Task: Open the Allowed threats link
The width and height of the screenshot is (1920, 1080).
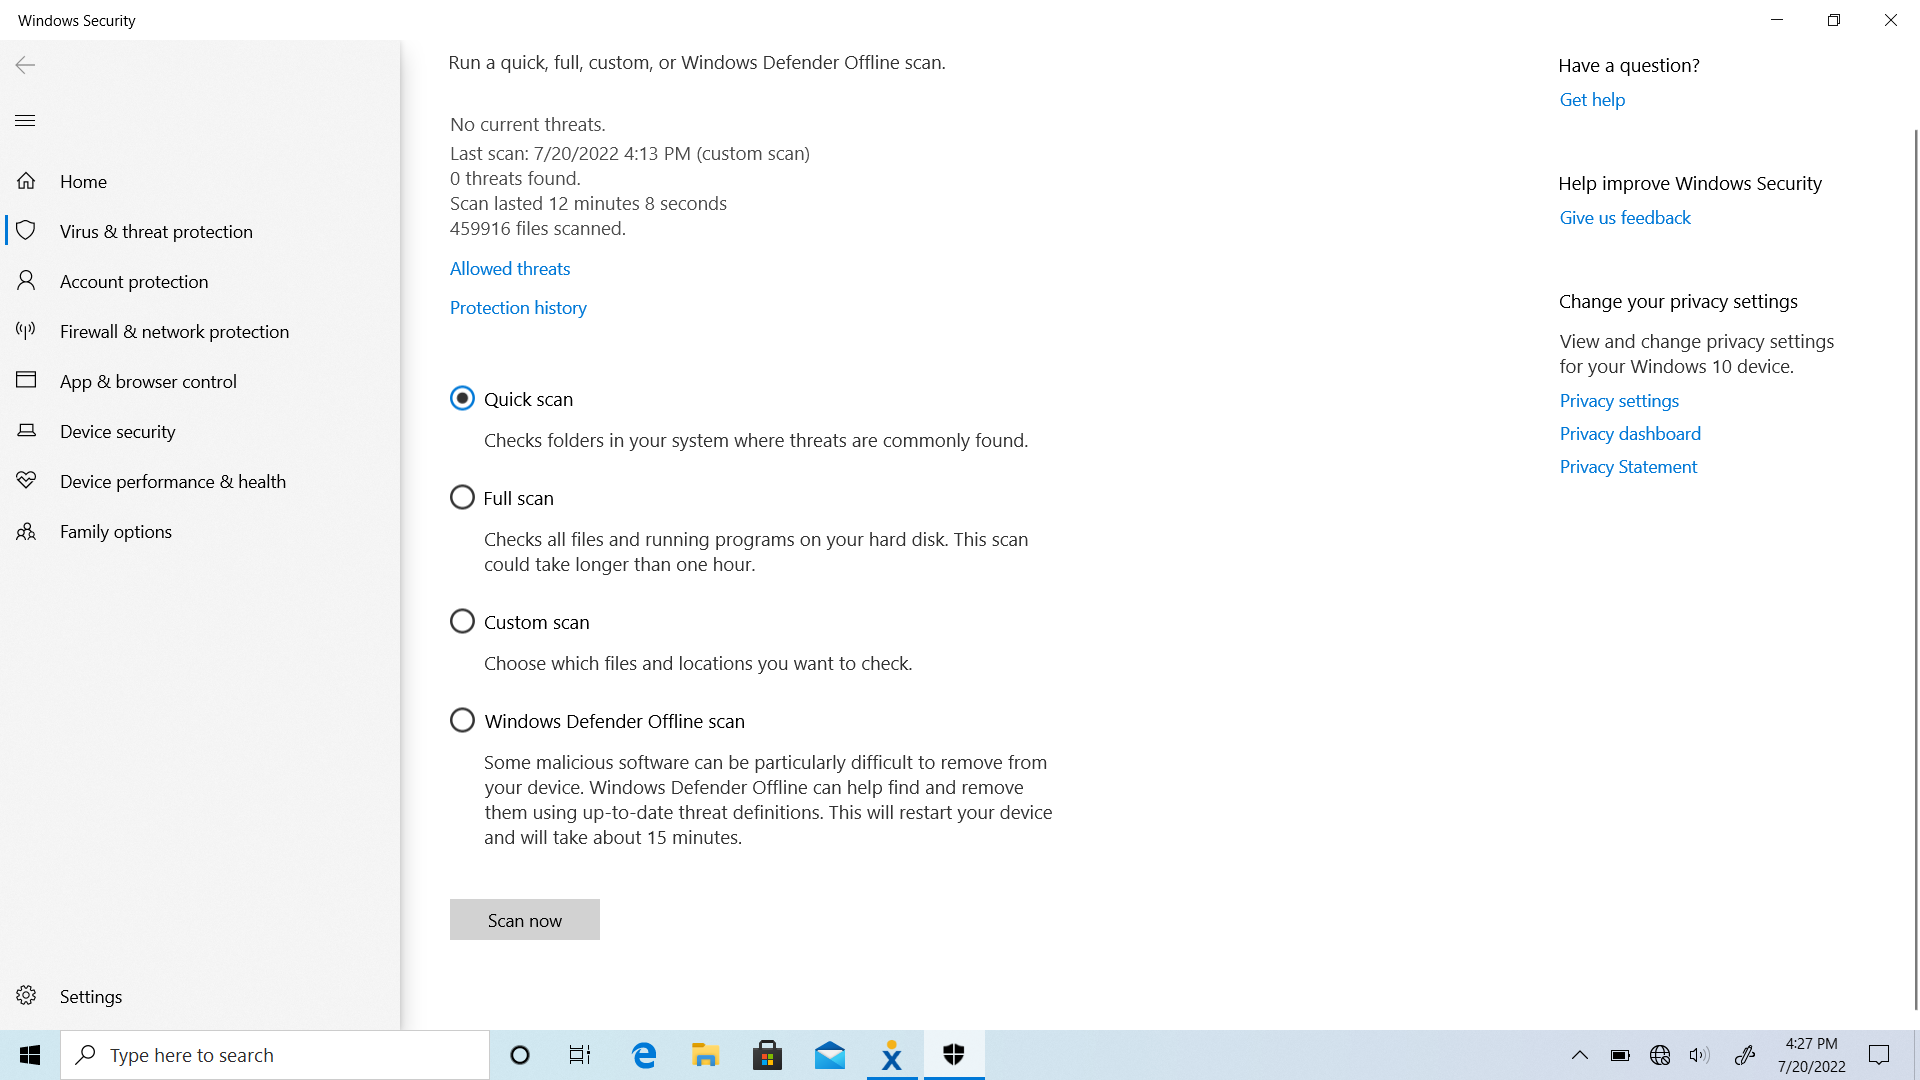Action: point(510,269)
